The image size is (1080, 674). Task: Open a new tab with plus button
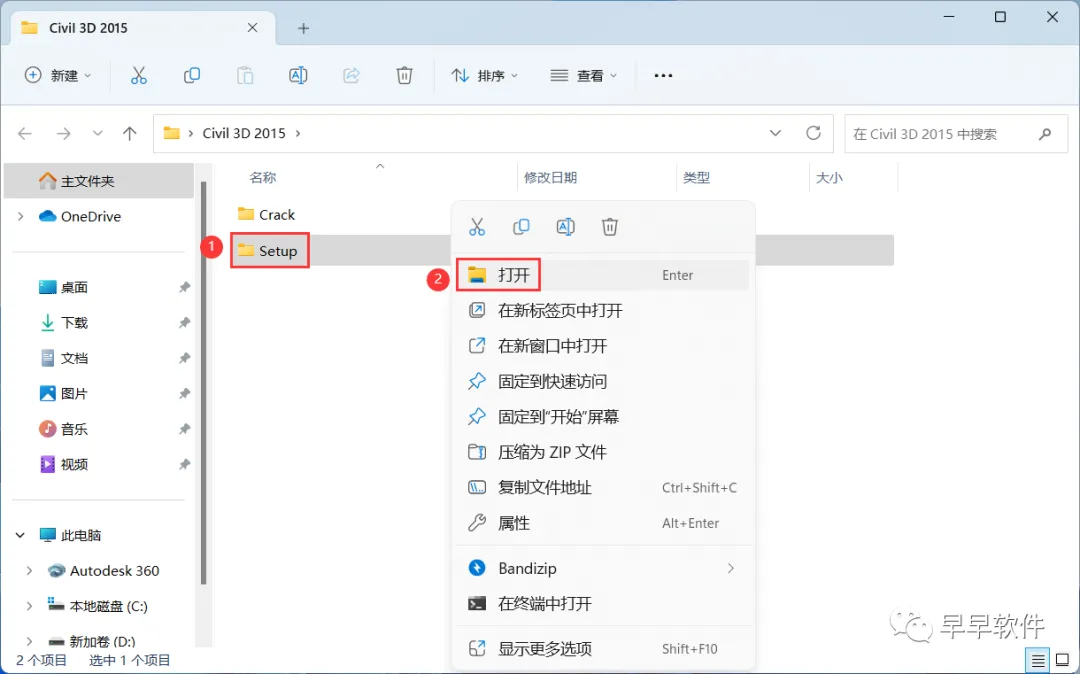(x=303, y=28)
